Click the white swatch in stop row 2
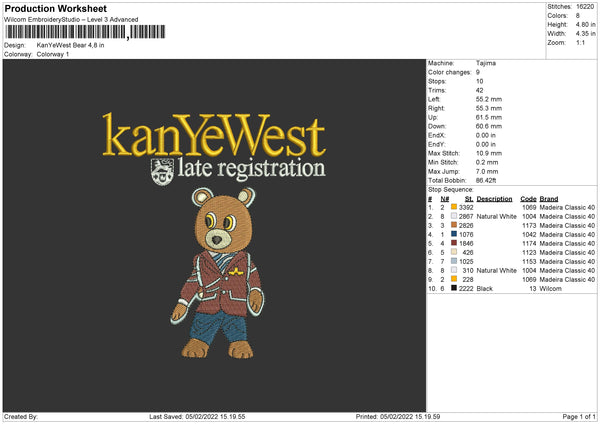Viewport: 600px width, 424px height. (x=454, y=216)
